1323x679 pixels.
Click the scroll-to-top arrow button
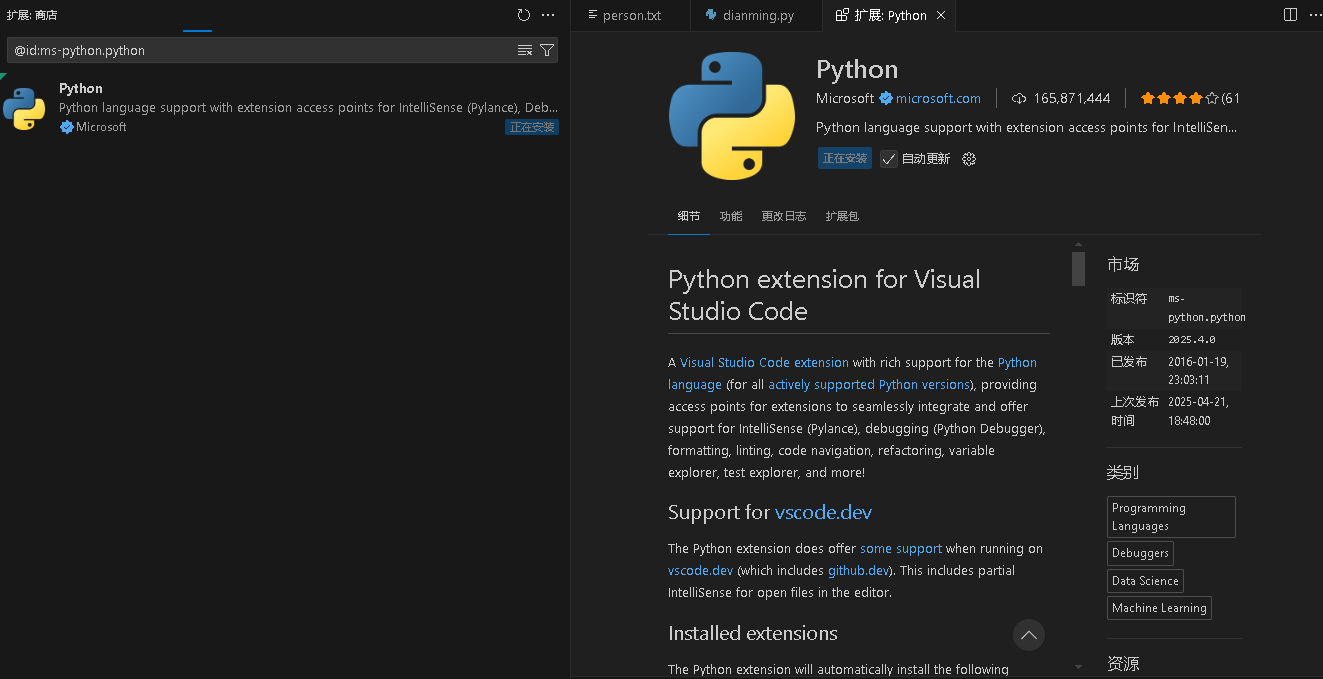(x=1028, y=634)
